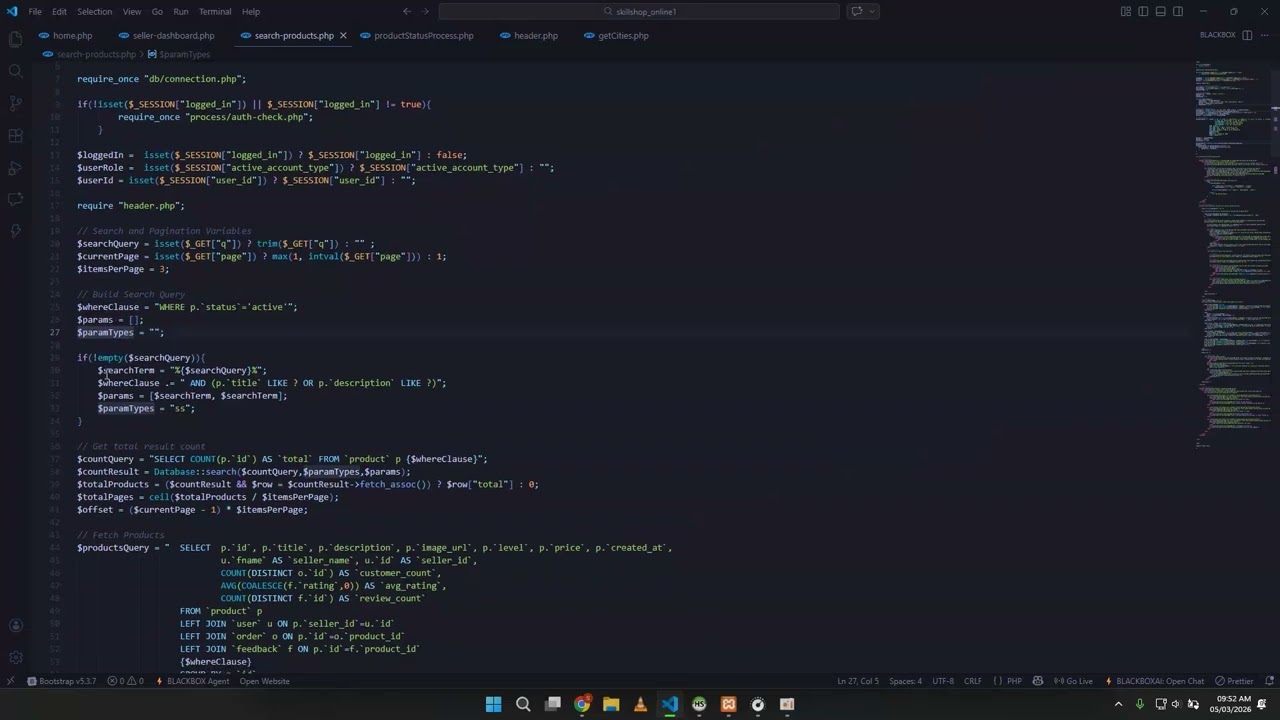Open the File menu
Image resolution: width=1280 pixels, height=720 pixels.
pyautogui.click(x=35, y=11)
